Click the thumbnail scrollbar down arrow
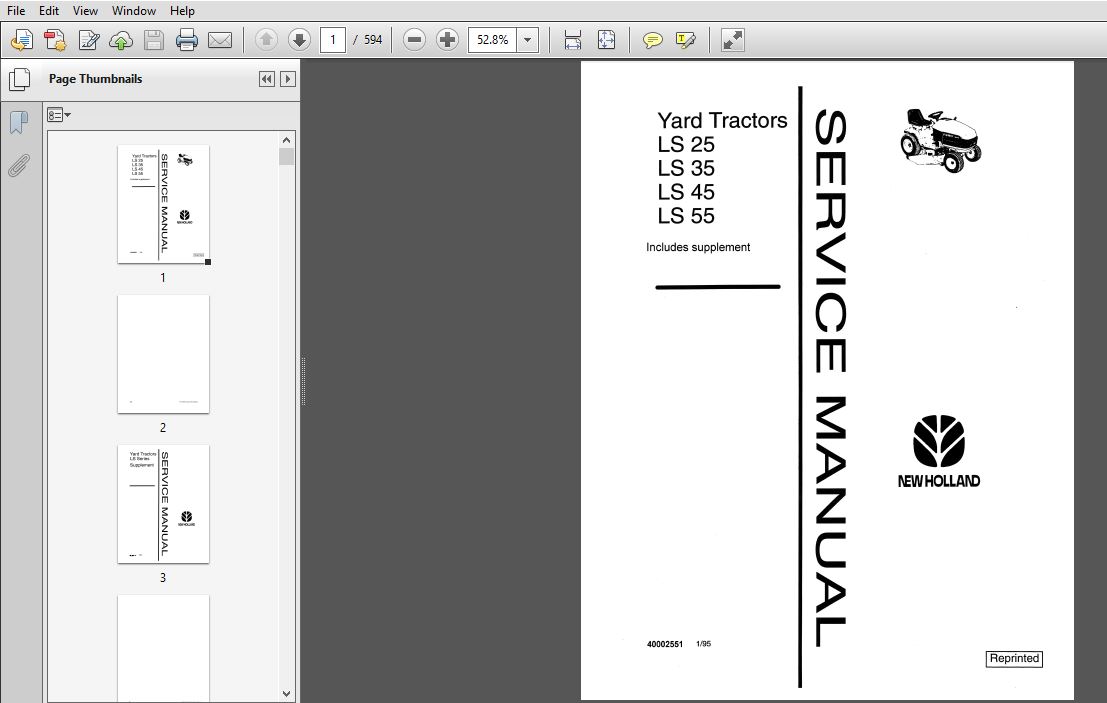 click(286, 694)
